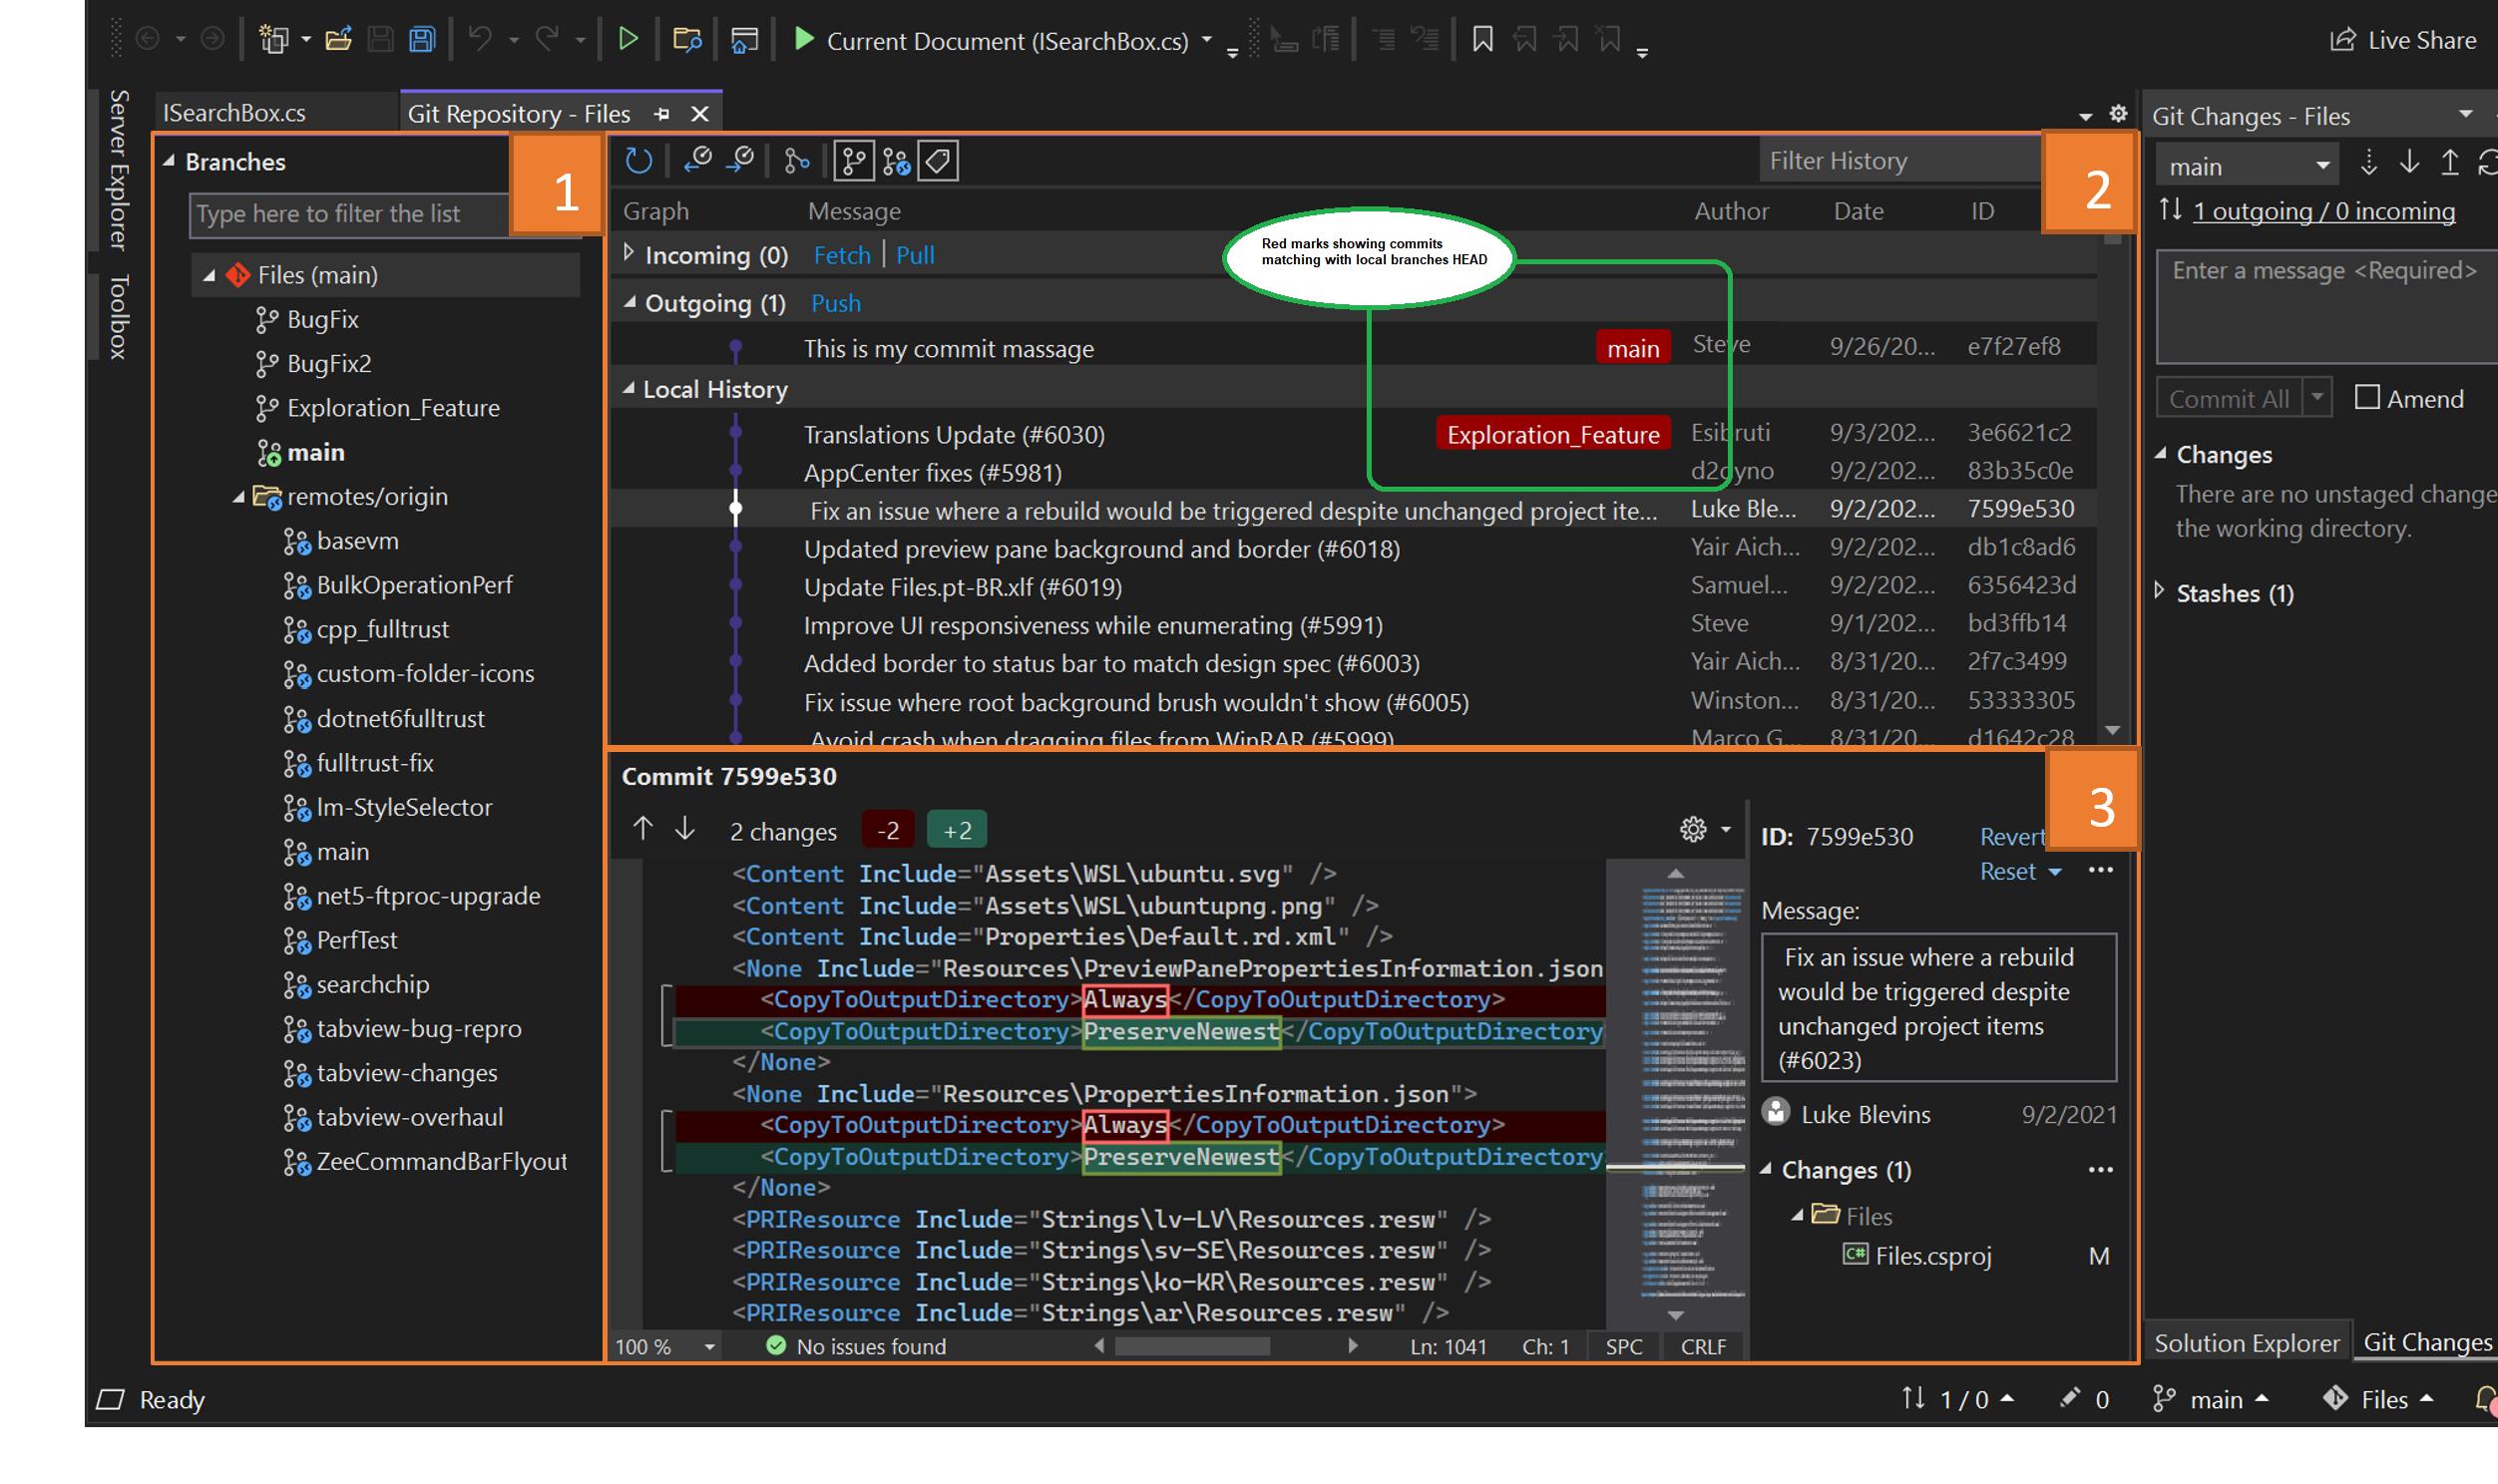Switch to the ISearchBox.cs tab

[x=235, y=113]
